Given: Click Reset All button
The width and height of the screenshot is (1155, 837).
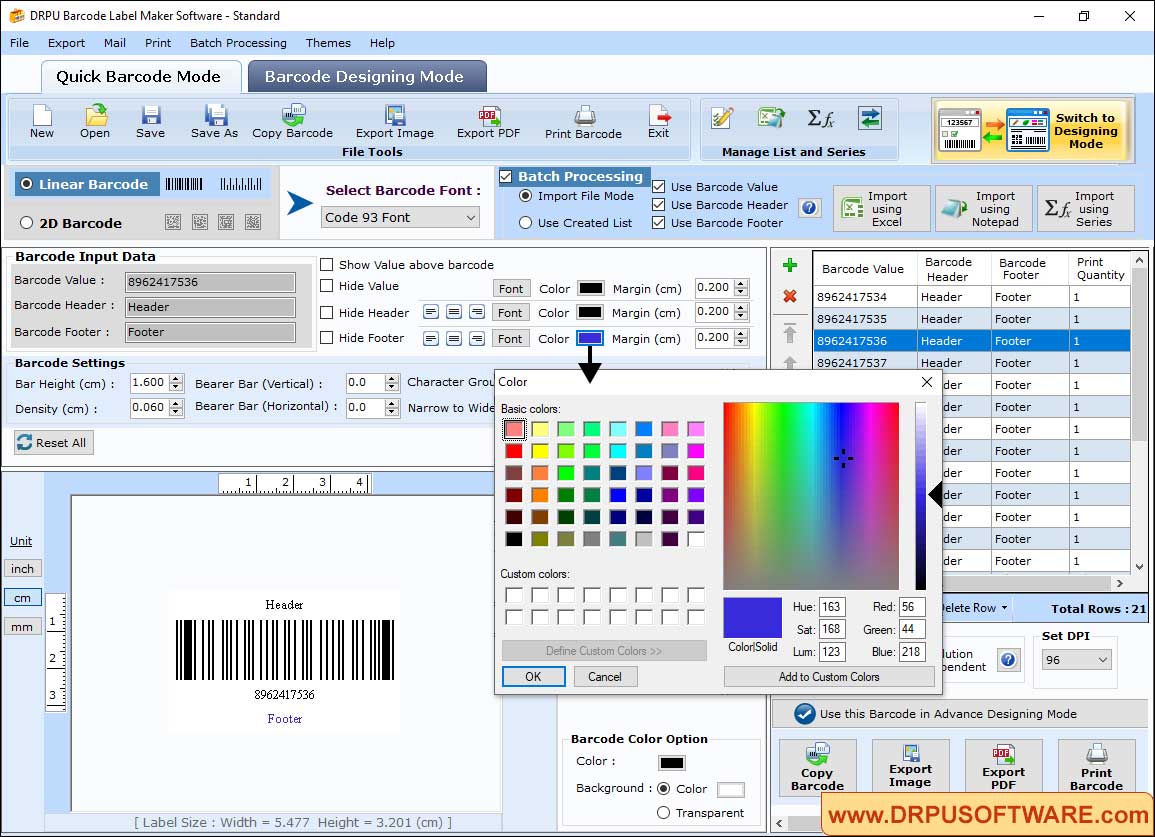Looking at the screenshot, I should (54, 443).
